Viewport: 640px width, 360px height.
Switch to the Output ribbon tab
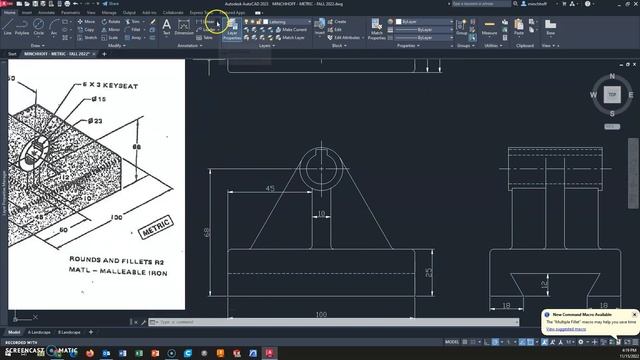[129, 13]
